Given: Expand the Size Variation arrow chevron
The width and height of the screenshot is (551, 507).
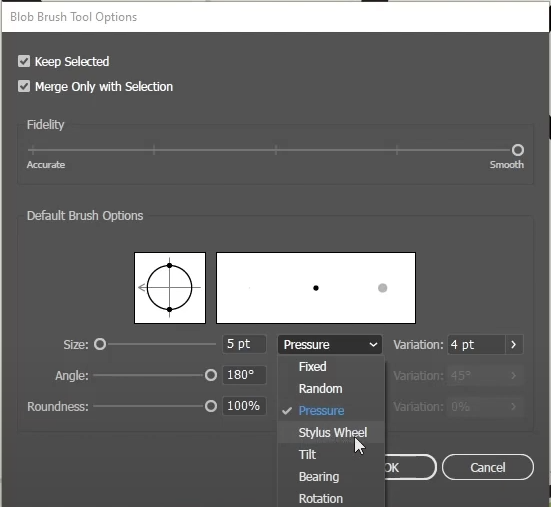Looking at the screenshot, I should pos(514,345).
